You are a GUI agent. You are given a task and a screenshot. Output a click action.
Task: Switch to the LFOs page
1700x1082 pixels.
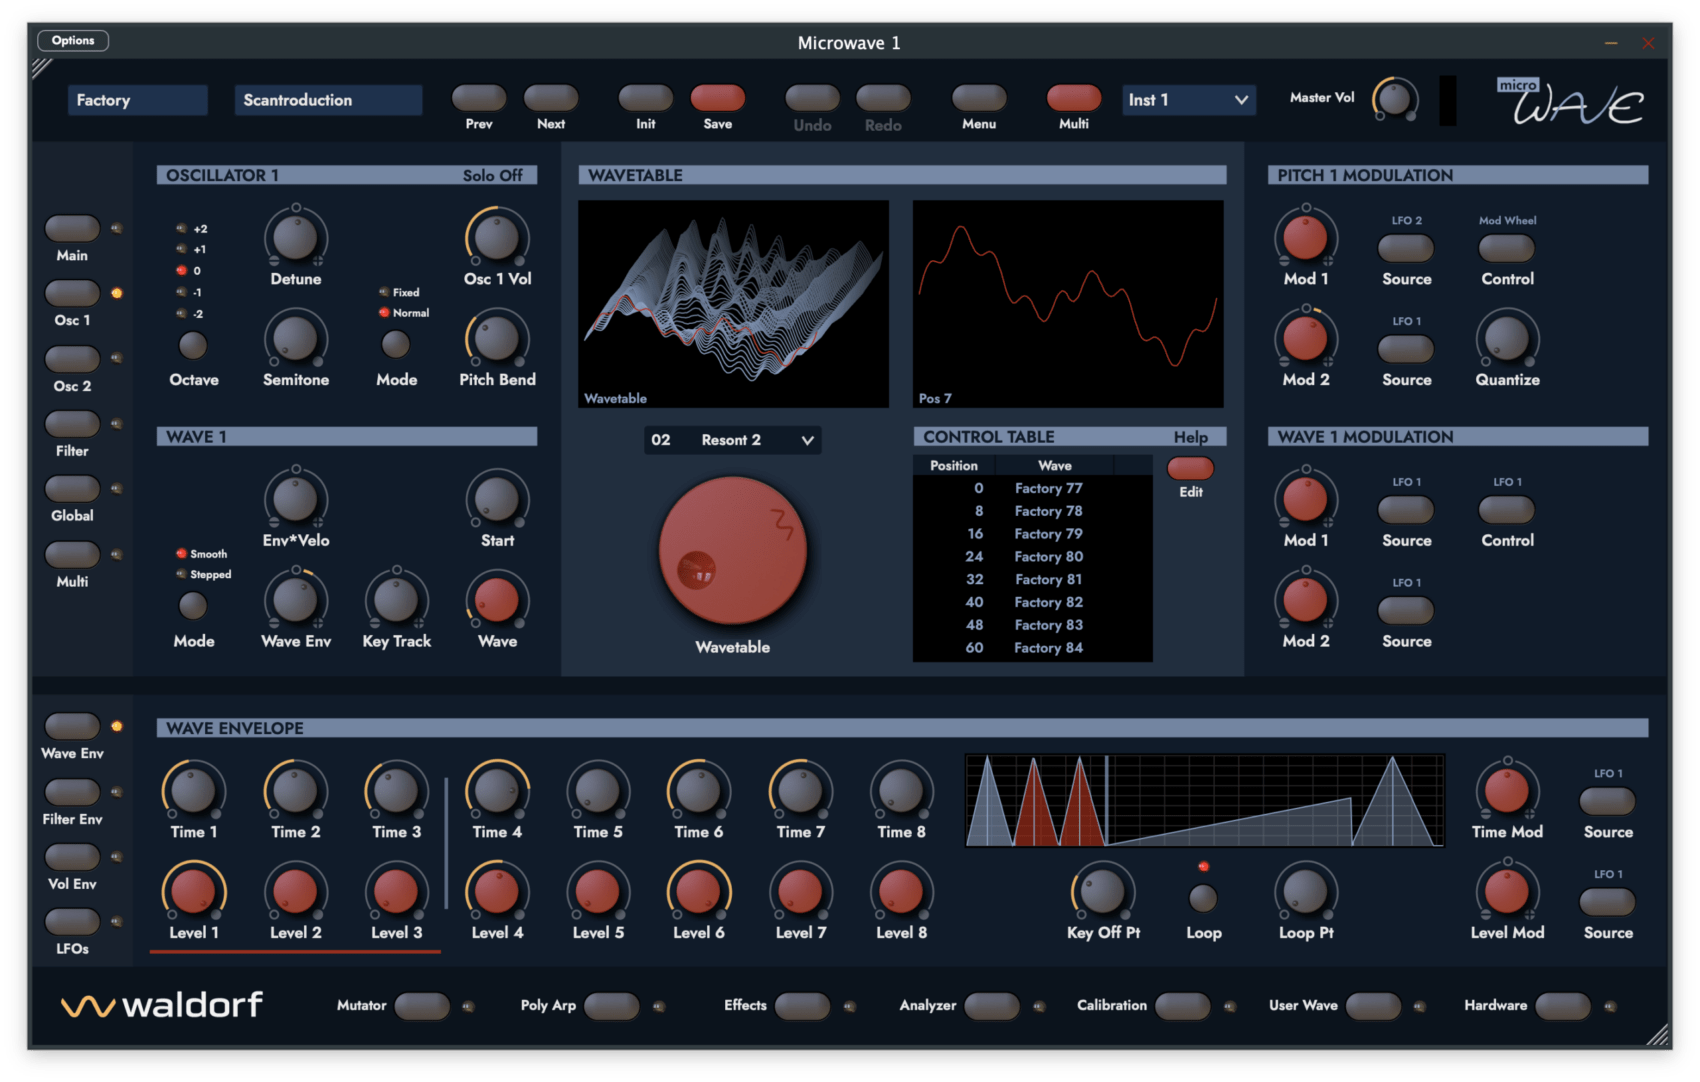pyautogui.click(x=72, y=922)
